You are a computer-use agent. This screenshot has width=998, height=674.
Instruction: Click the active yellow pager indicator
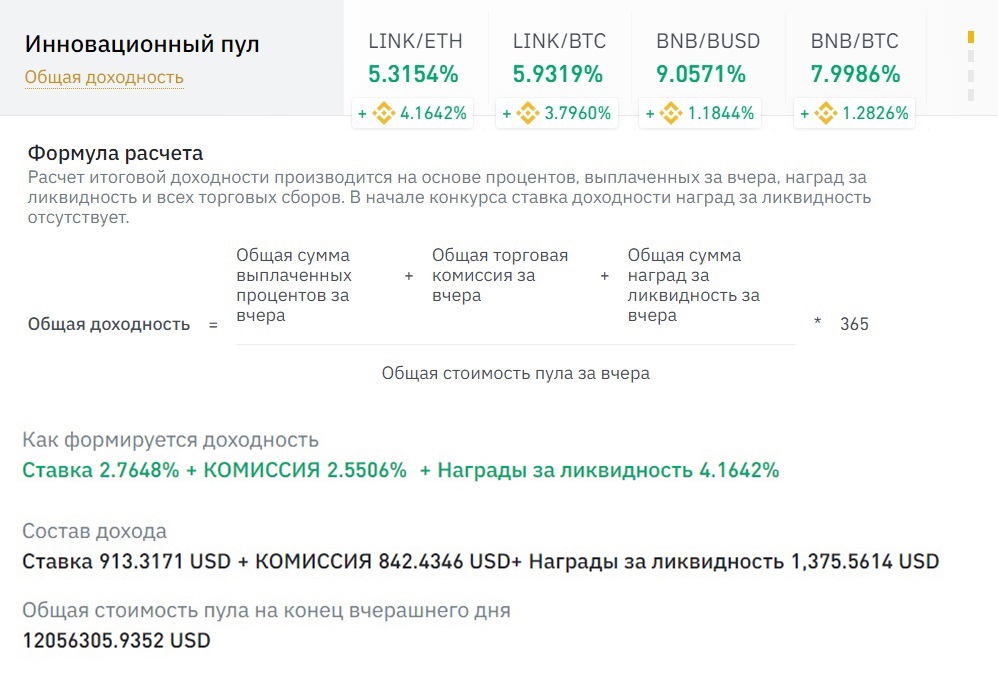(970, 37)
